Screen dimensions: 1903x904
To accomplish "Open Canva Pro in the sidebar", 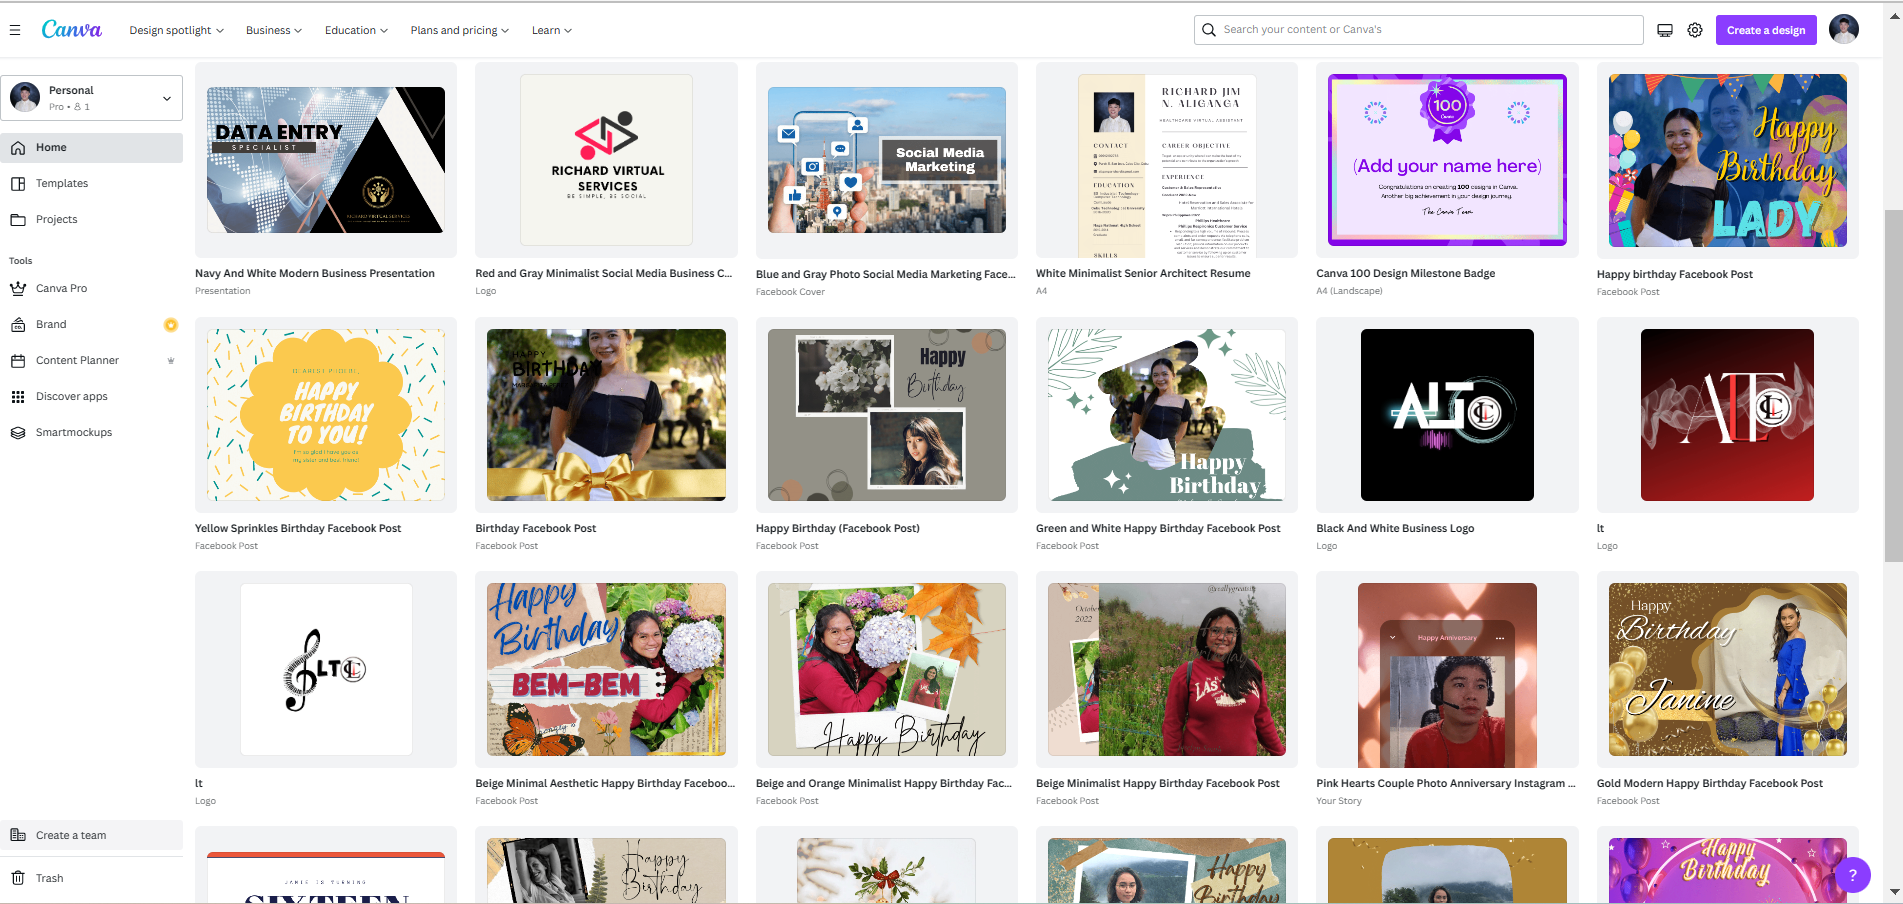I will [x=91, y=289].
